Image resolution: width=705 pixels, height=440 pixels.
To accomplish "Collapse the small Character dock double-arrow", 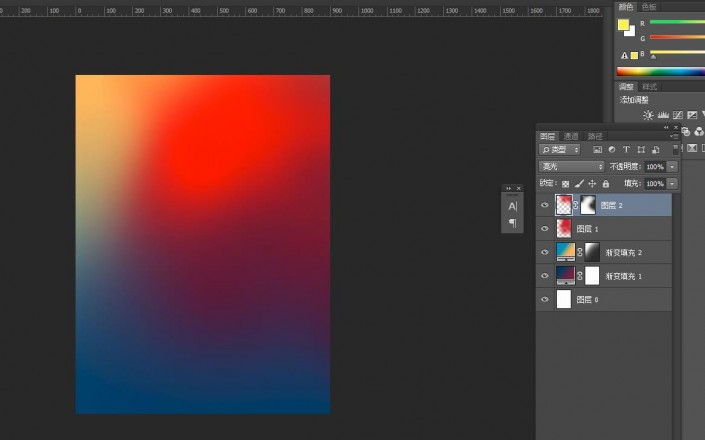I will [x=509, y=188].
